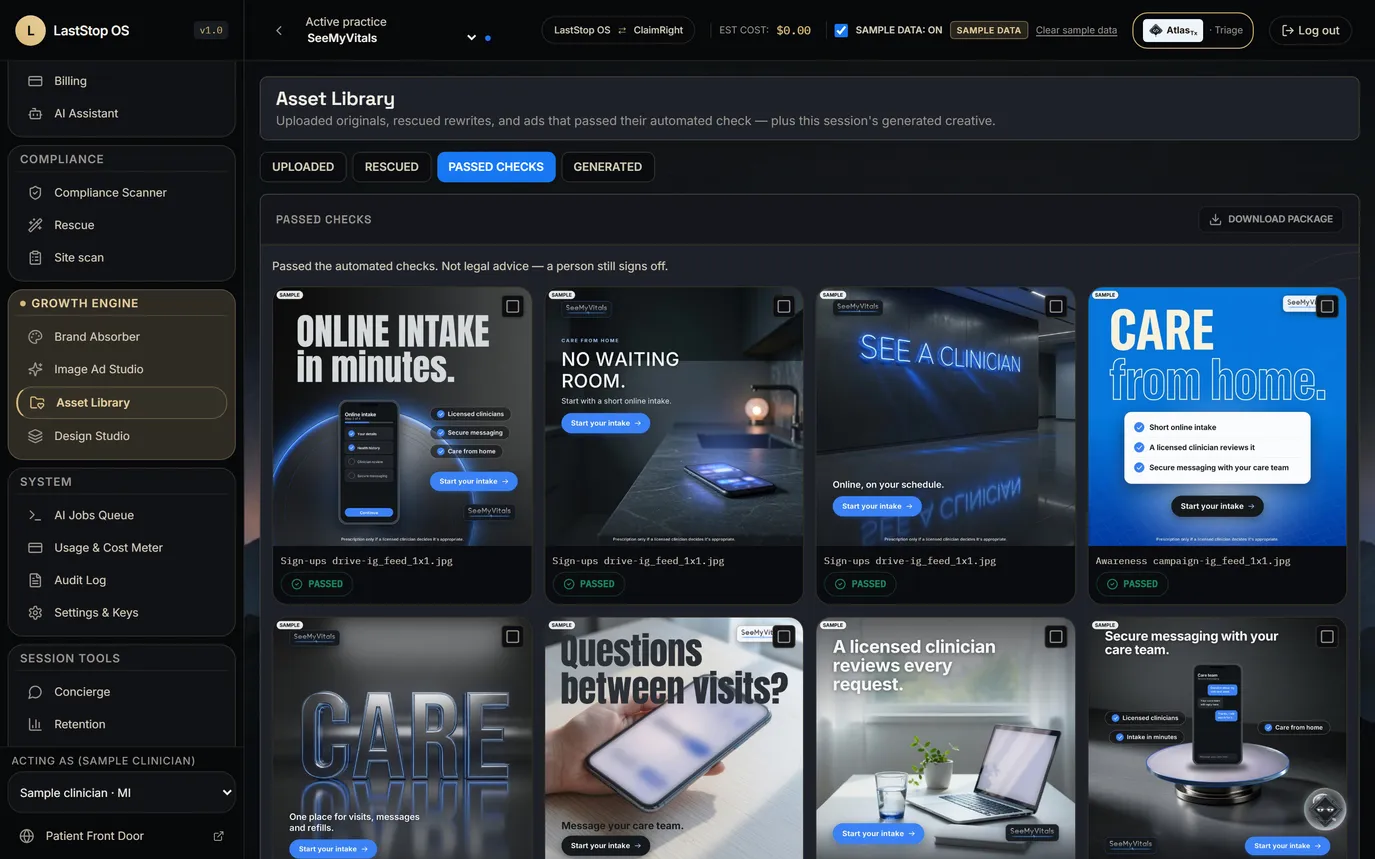Click the 'Awareness campaign-ig_feed_1x1.jpg' file name

pos(1193,561)
